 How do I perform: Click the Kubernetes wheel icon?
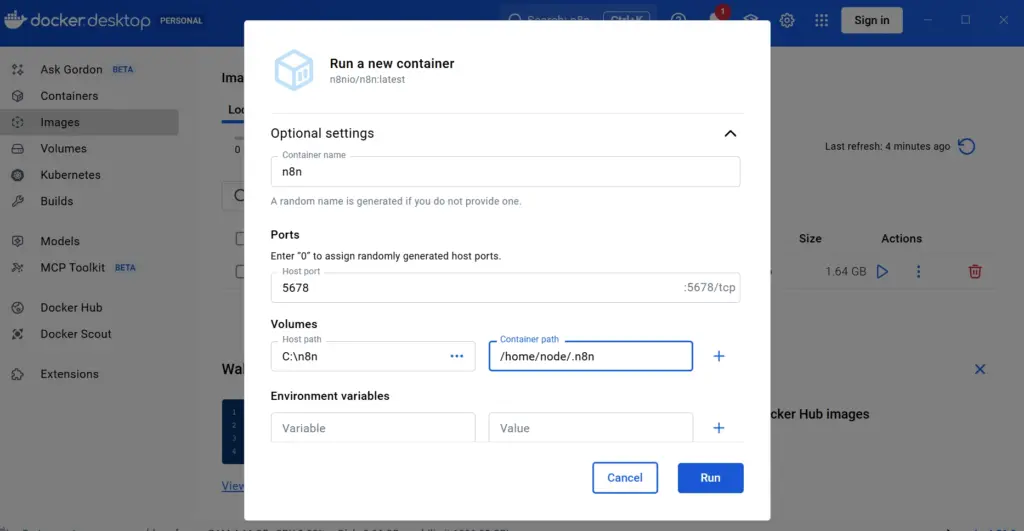[18, 175]
